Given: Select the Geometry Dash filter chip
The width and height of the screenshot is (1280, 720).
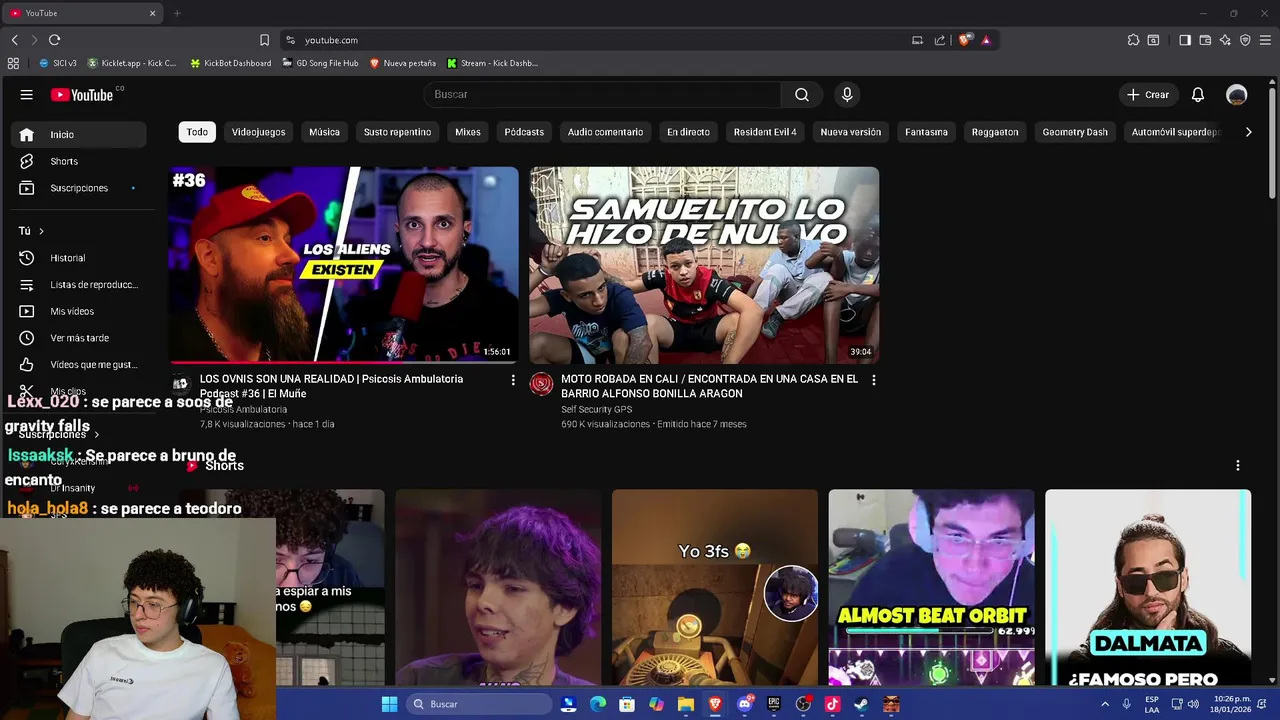Looking at the screenshot, I should point(1075,132).
